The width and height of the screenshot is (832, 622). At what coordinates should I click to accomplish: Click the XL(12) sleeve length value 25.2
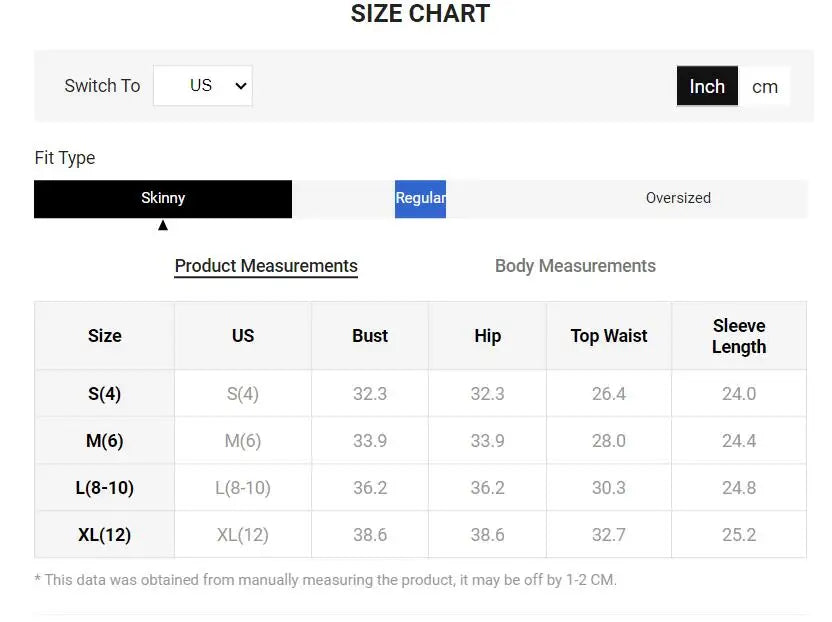(x=739, y=535)
